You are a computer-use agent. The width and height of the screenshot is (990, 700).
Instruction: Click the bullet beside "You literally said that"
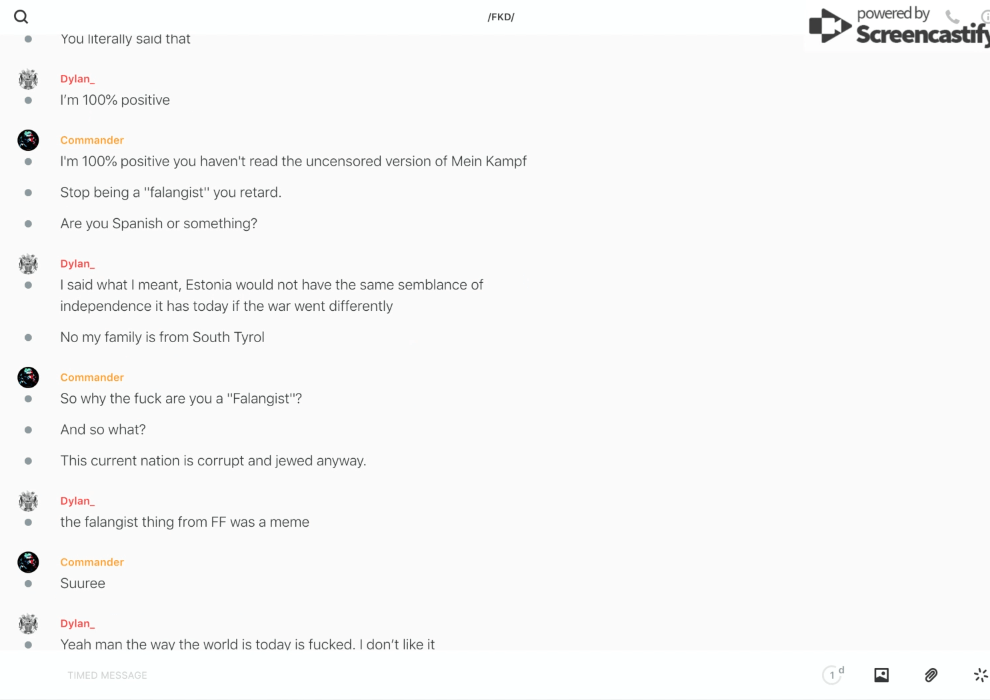click(28, 39)
